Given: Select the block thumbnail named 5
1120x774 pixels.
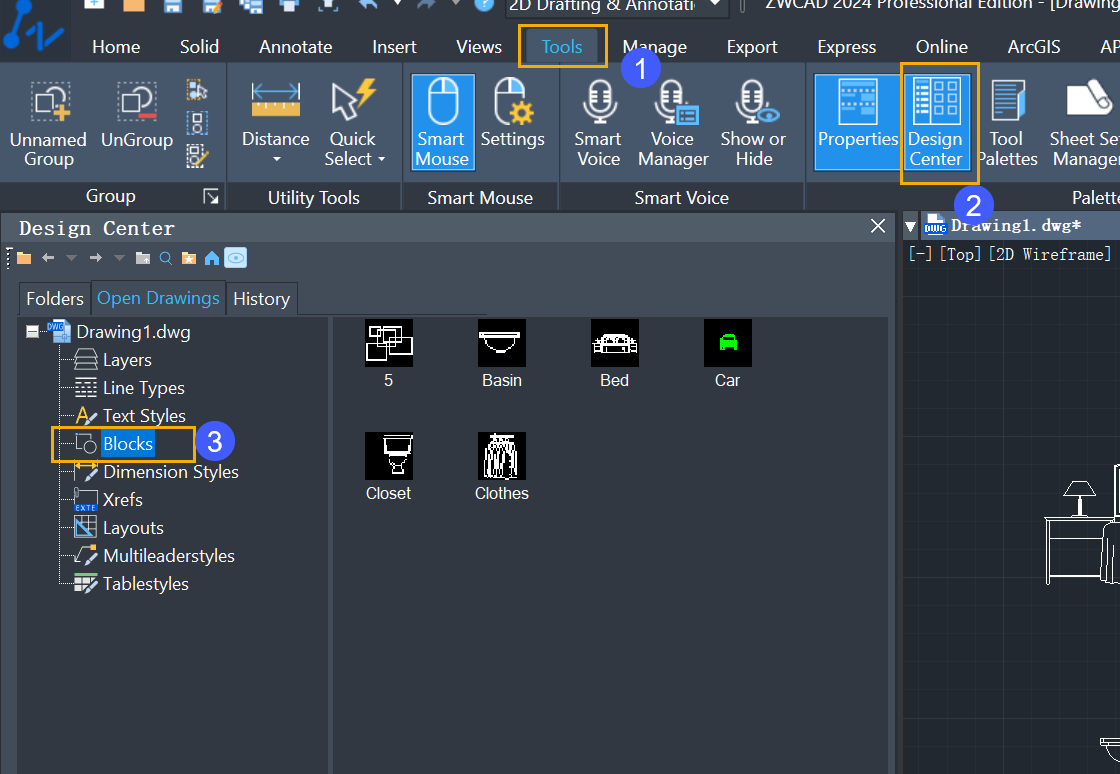Looking at the screenshot, I should pos(389,343).
